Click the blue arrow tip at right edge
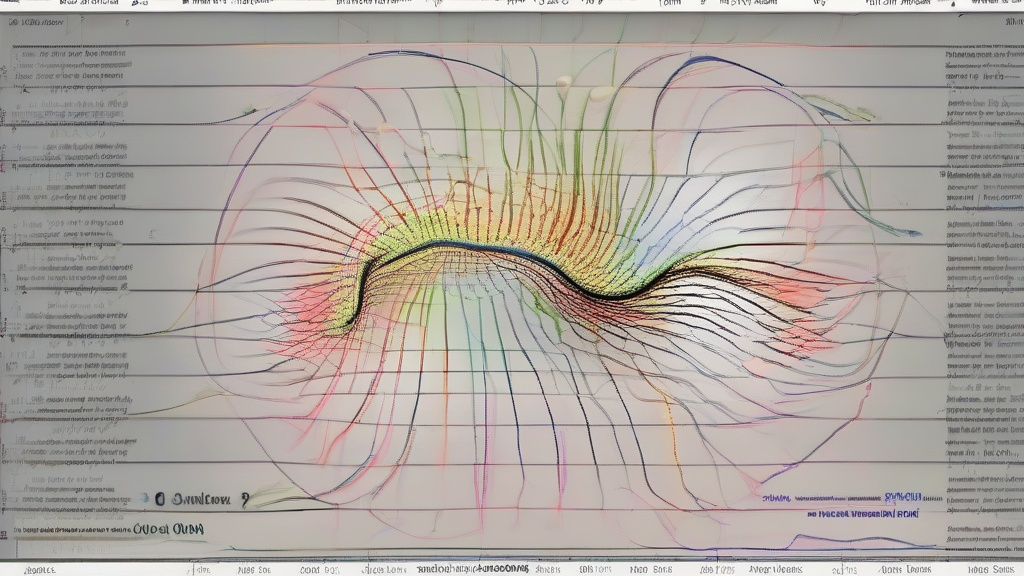Image resolution: width=1024 pixels, height=576 pixels. [912, 232]
